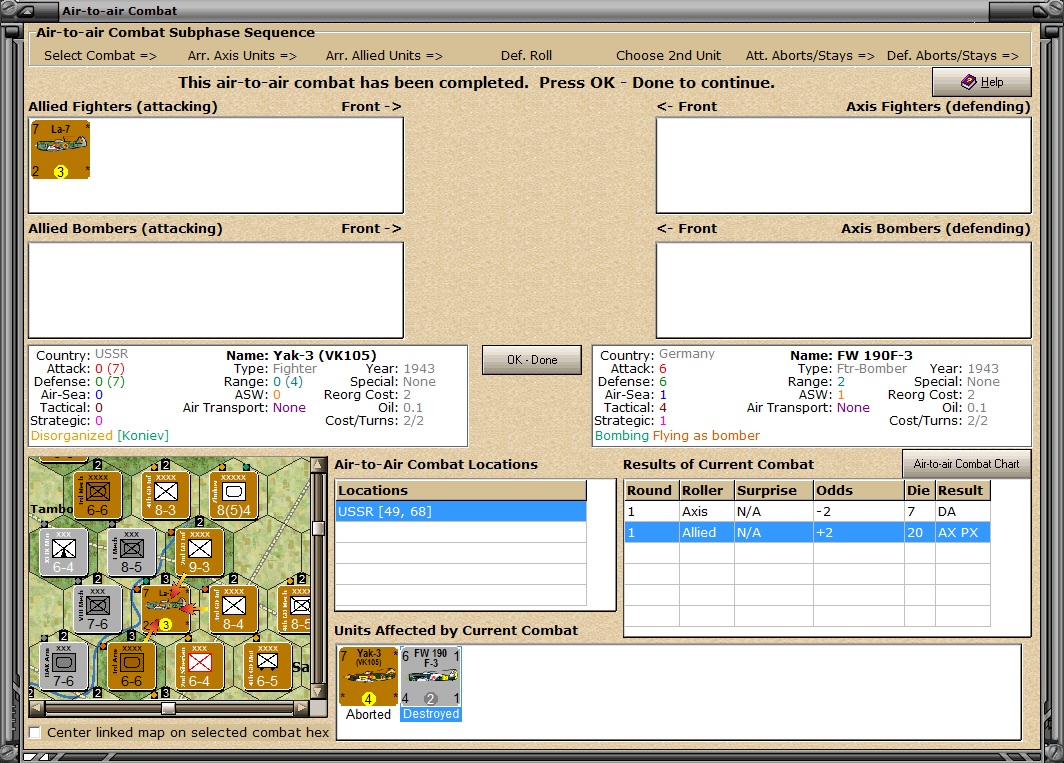This screenshot has height=763, width=1064.
Task: Enable center linked map on combat hex
Action: [35, 733]
